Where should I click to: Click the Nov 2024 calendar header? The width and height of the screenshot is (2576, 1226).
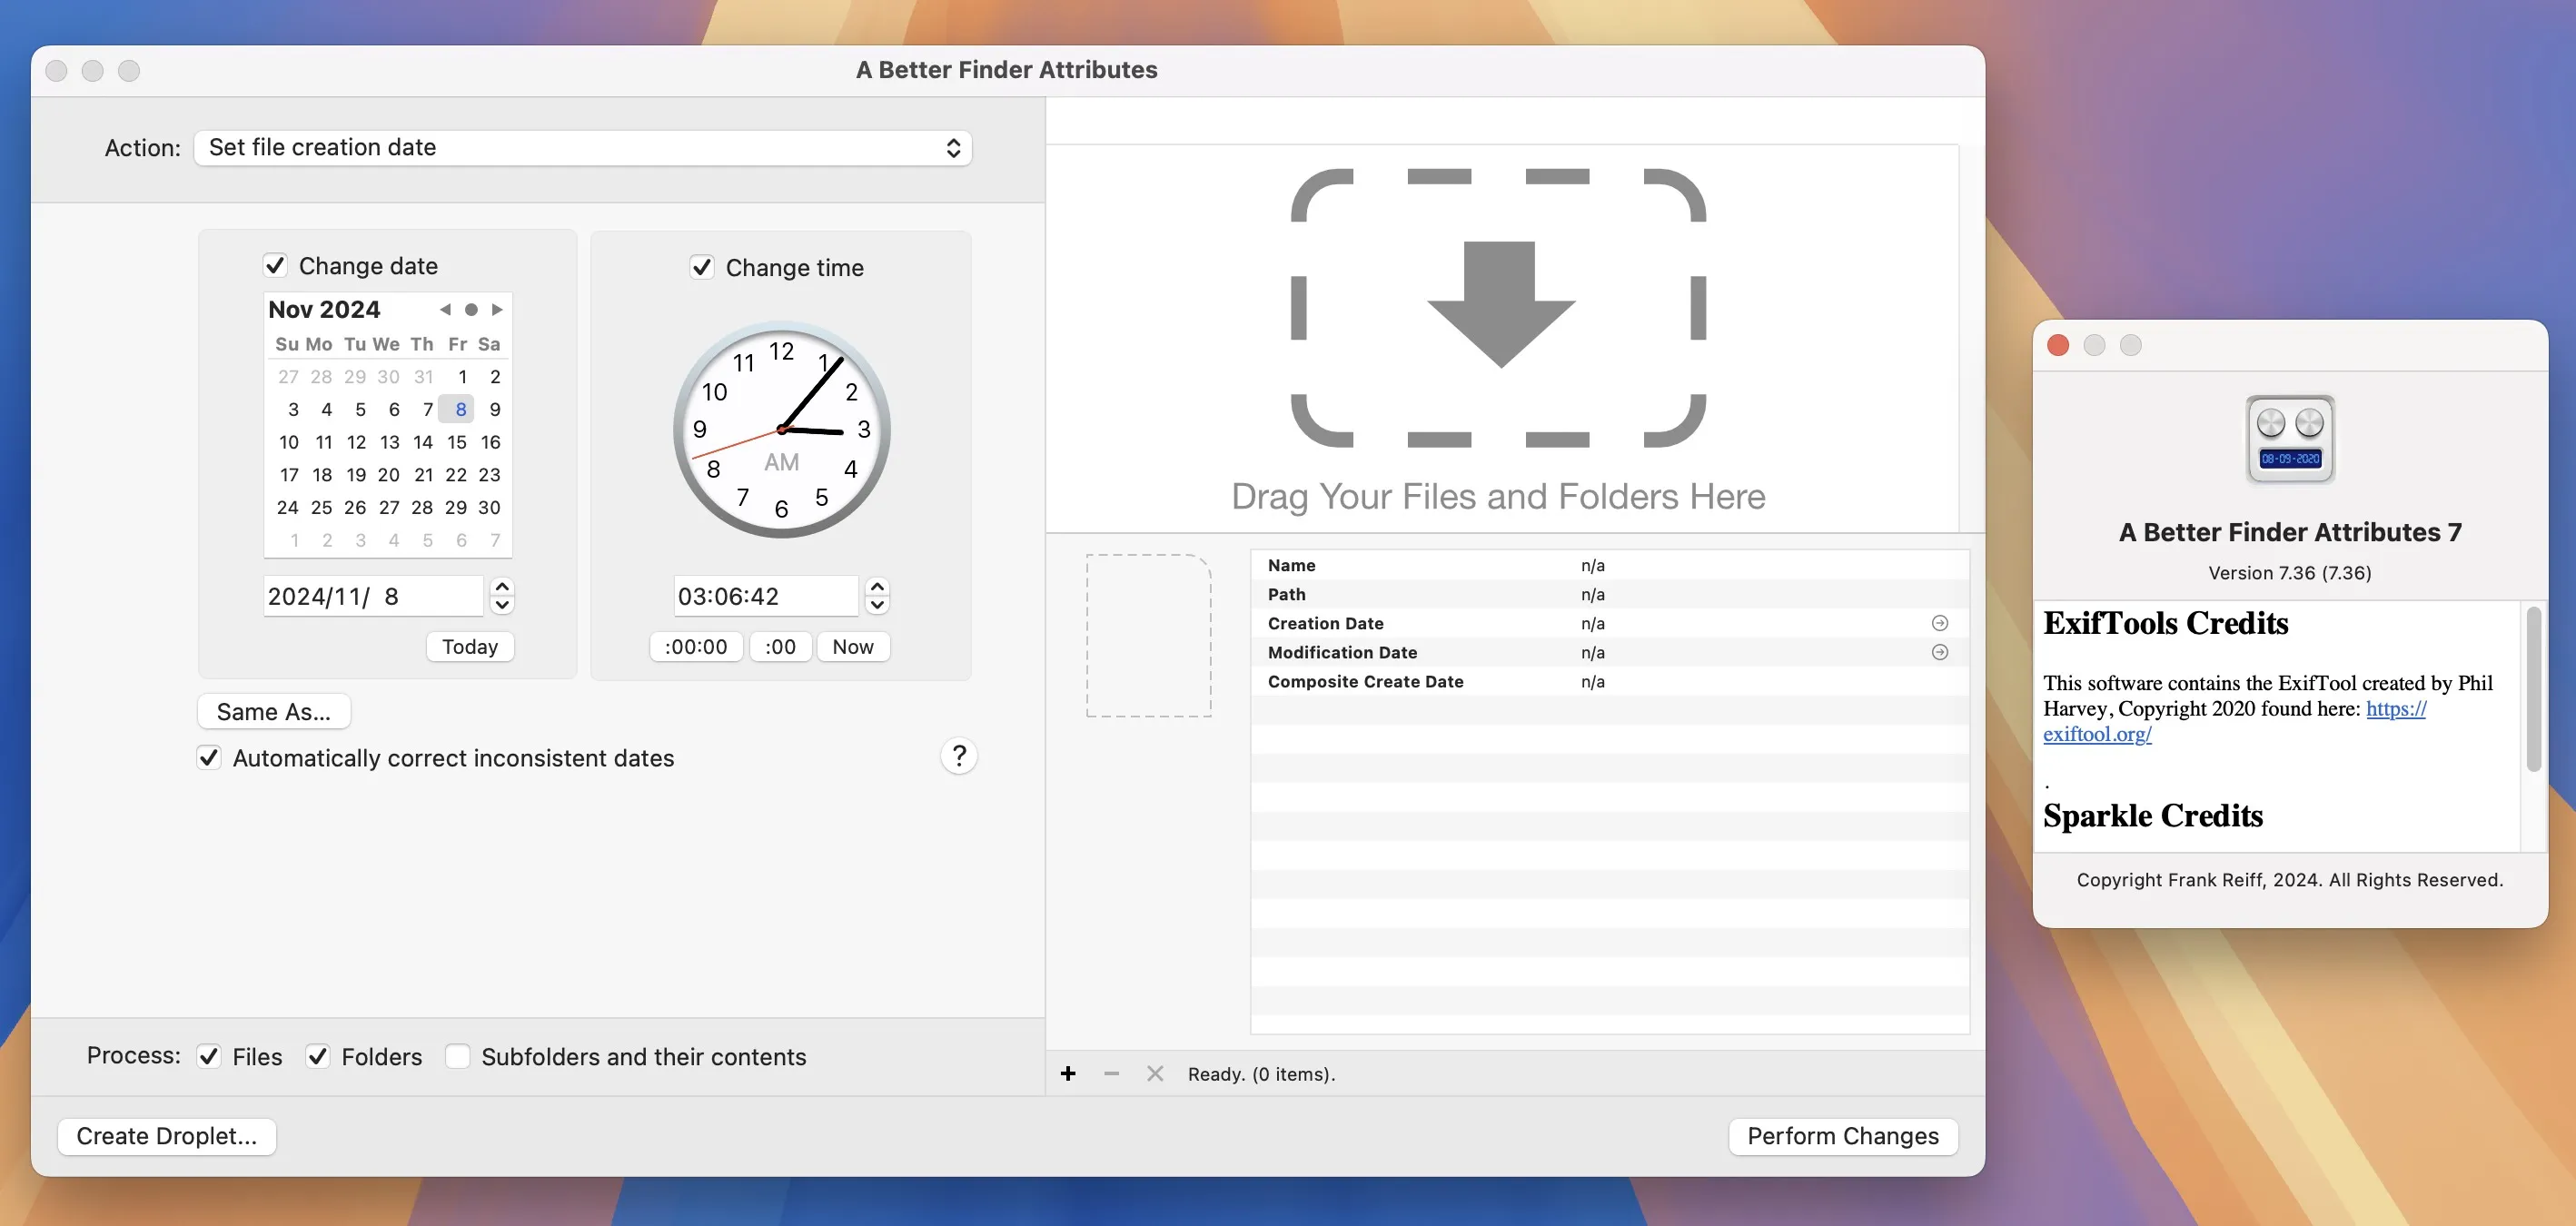[324, 310]
